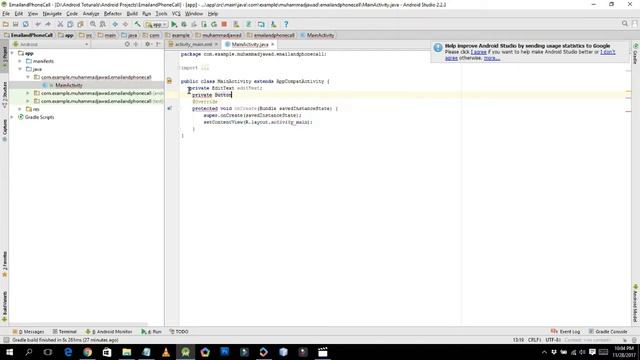The height and width of the screenshot is (360, 640).
Task: Click the Replace toolbar icon
Action: point(103,24)
